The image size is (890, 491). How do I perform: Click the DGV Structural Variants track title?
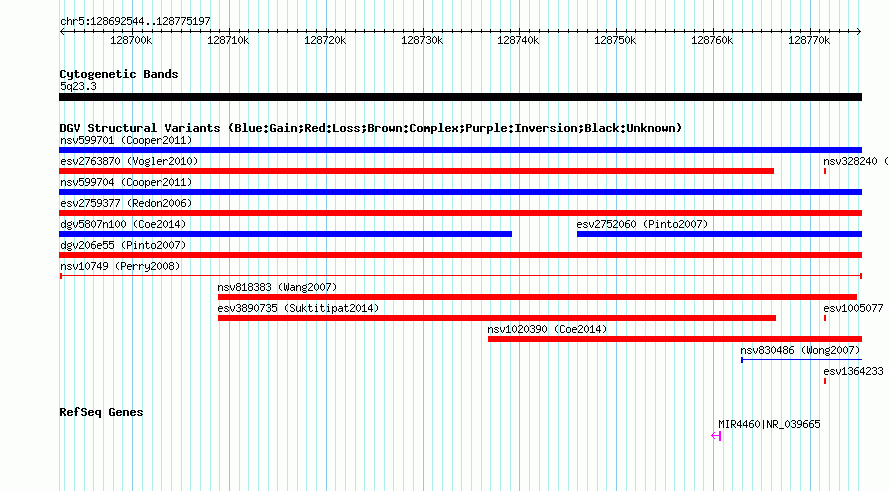coord(371,128)
